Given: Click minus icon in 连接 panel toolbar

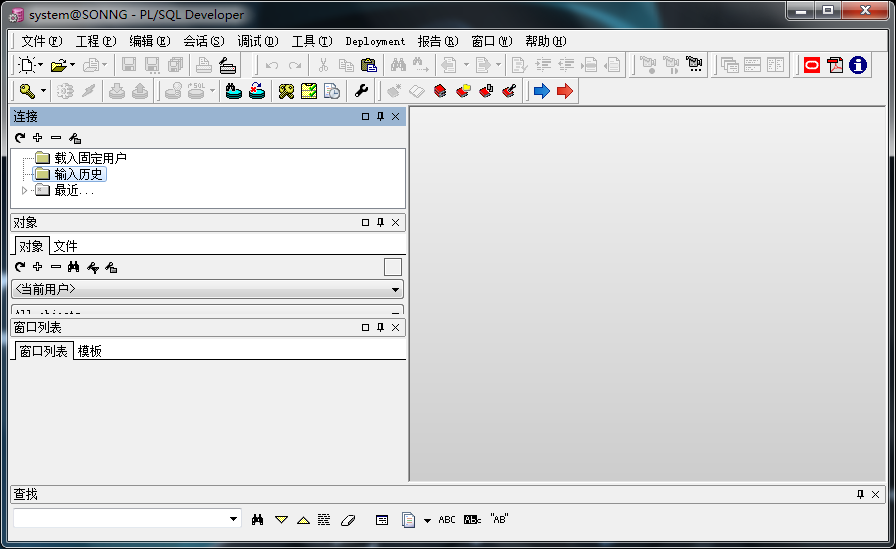Looking at the screenshot, I should tap(56, 138).
